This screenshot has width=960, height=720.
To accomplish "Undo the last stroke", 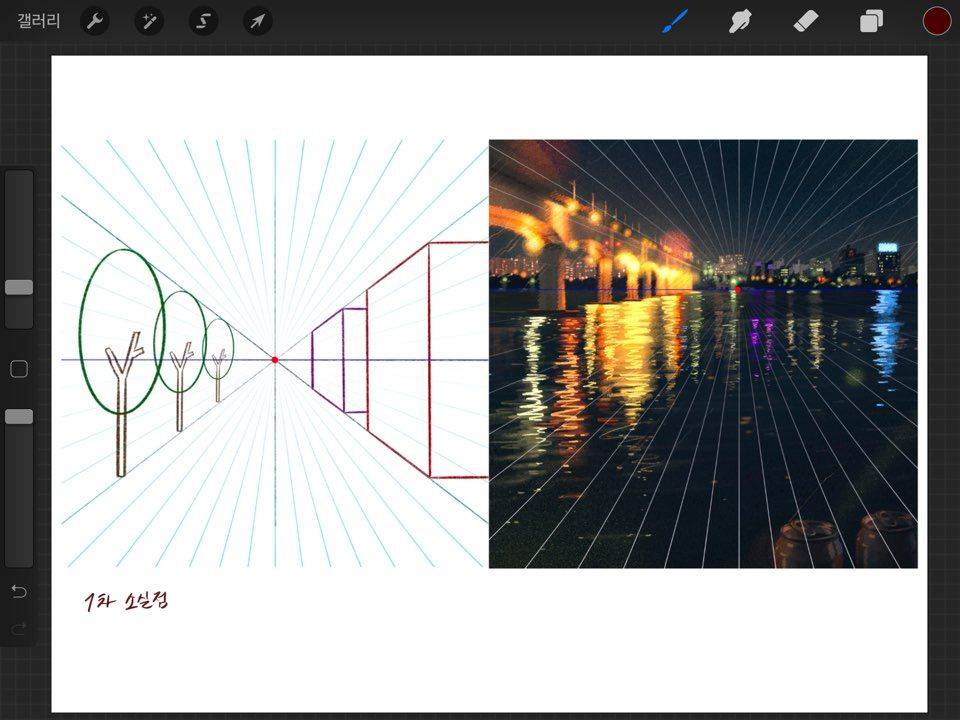I will tap(19, 591).
